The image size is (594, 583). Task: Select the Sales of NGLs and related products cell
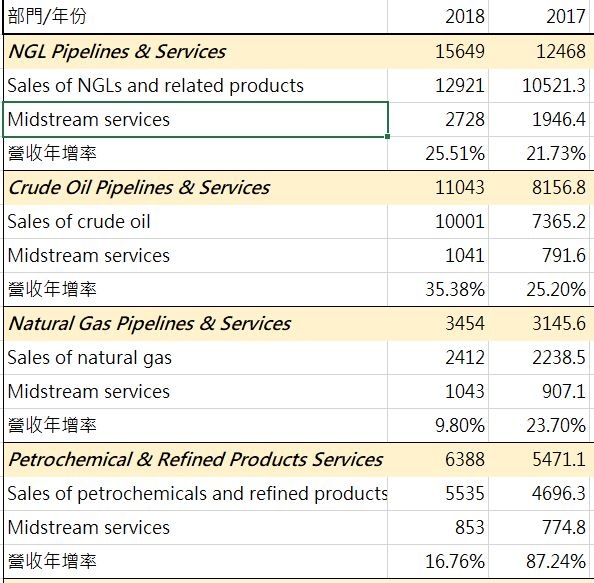pos(195,86)
